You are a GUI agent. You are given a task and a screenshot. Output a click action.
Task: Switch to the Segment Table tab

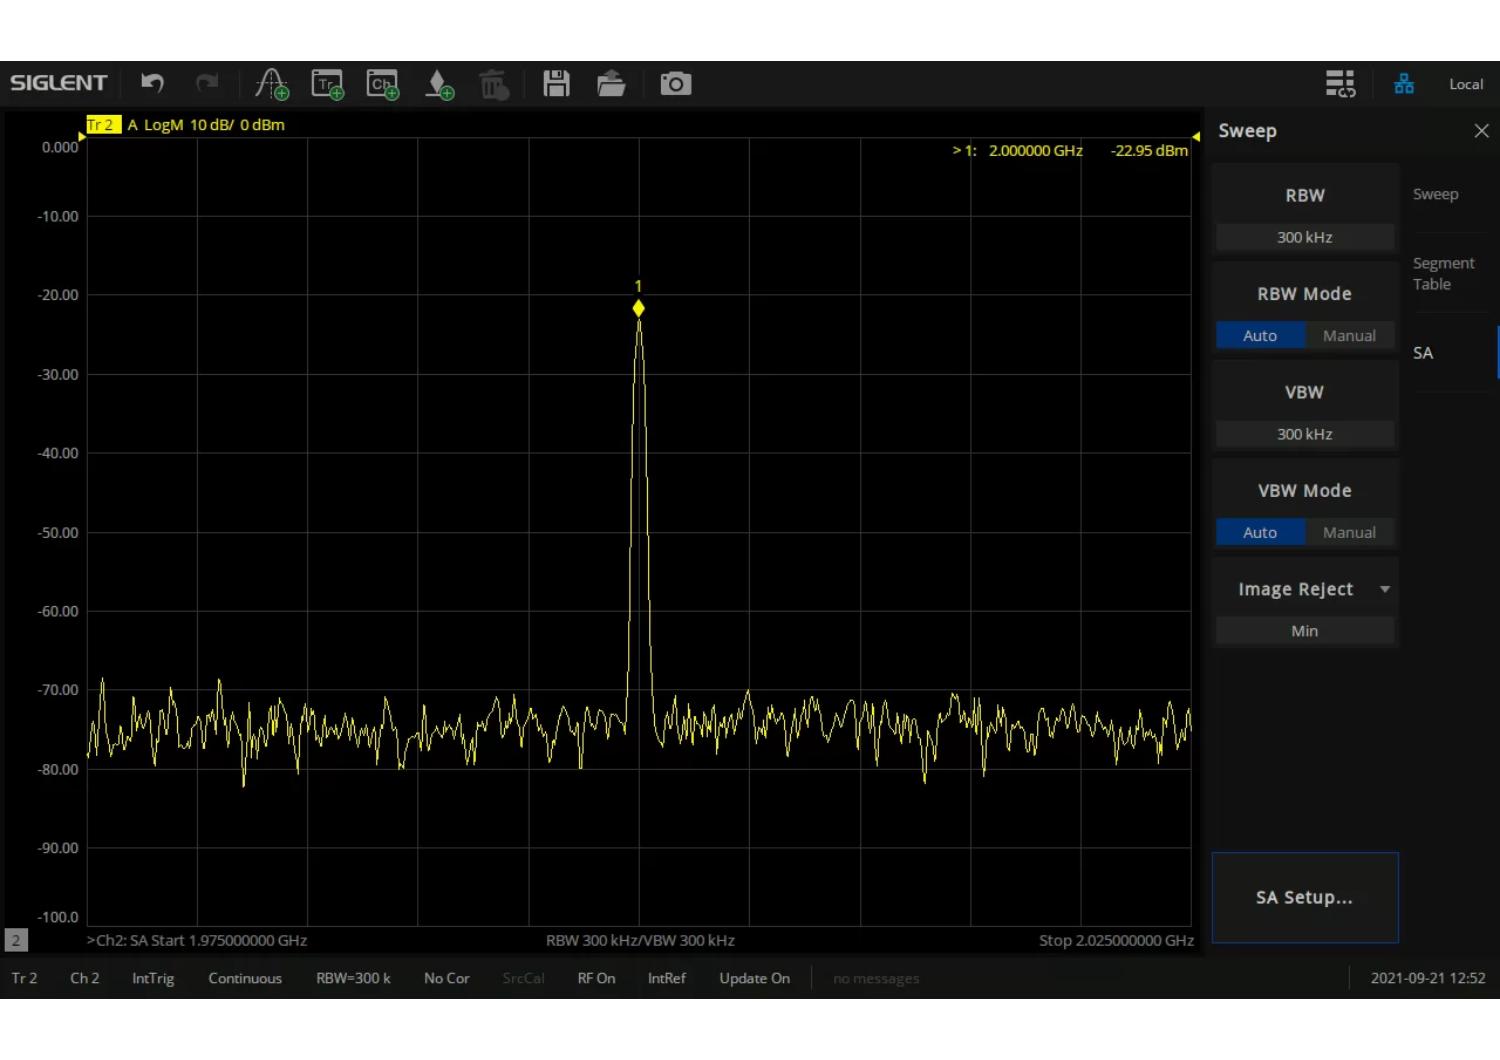pos(1443,273)
